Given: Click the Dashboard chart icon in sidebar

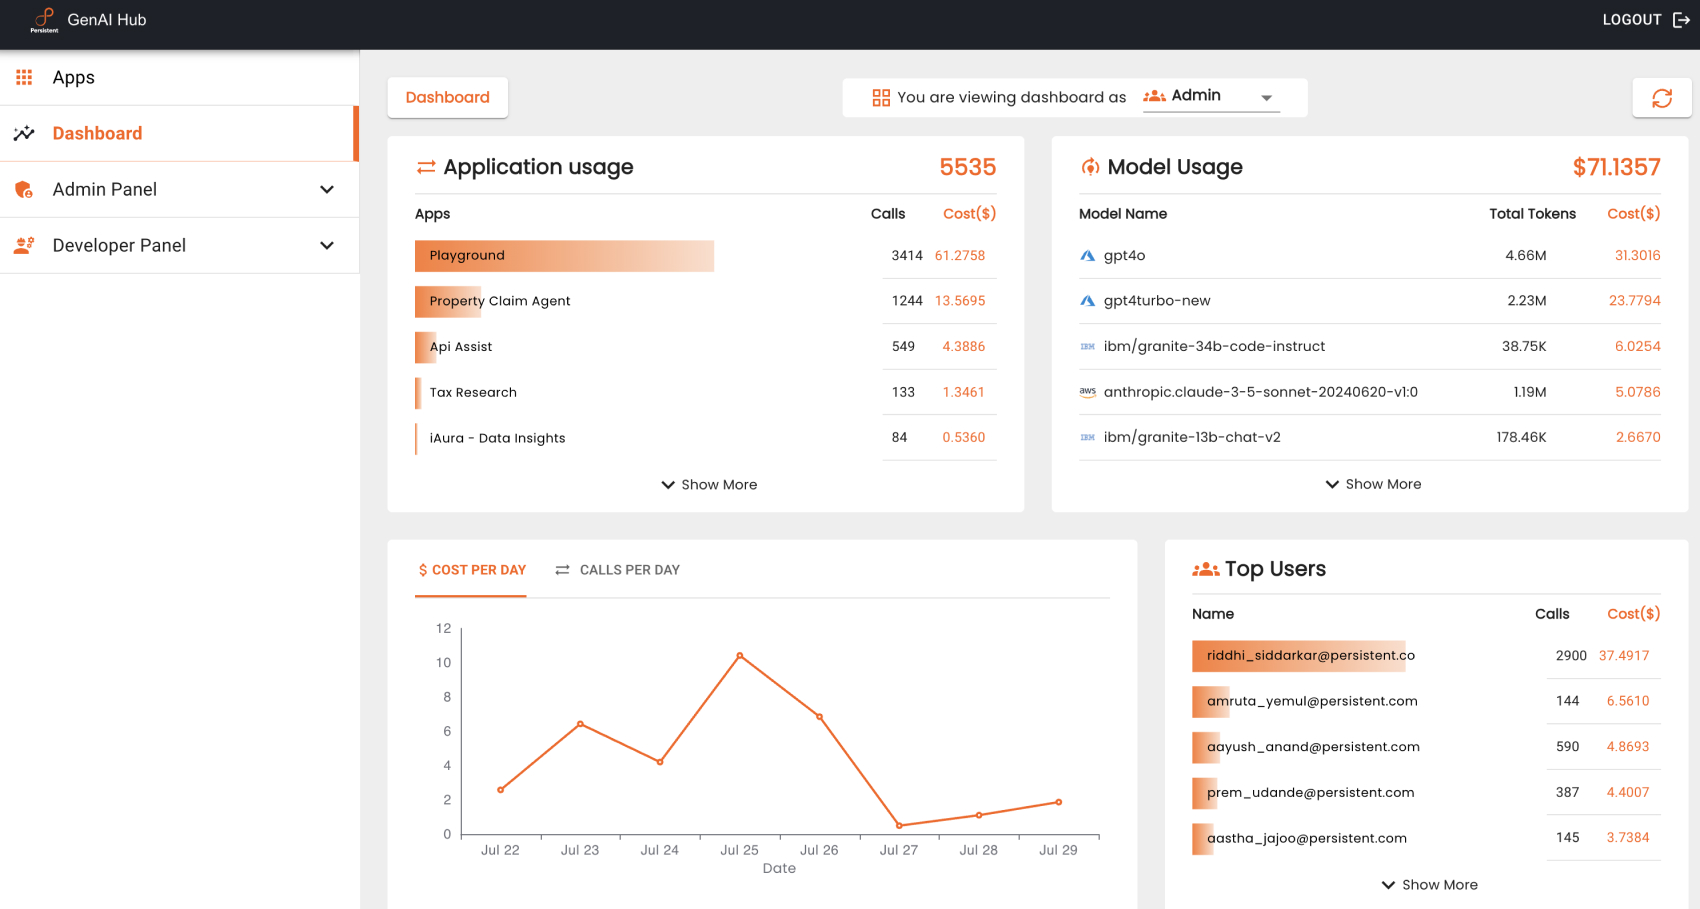Looking at the screenshot, I should coord(24,133).
